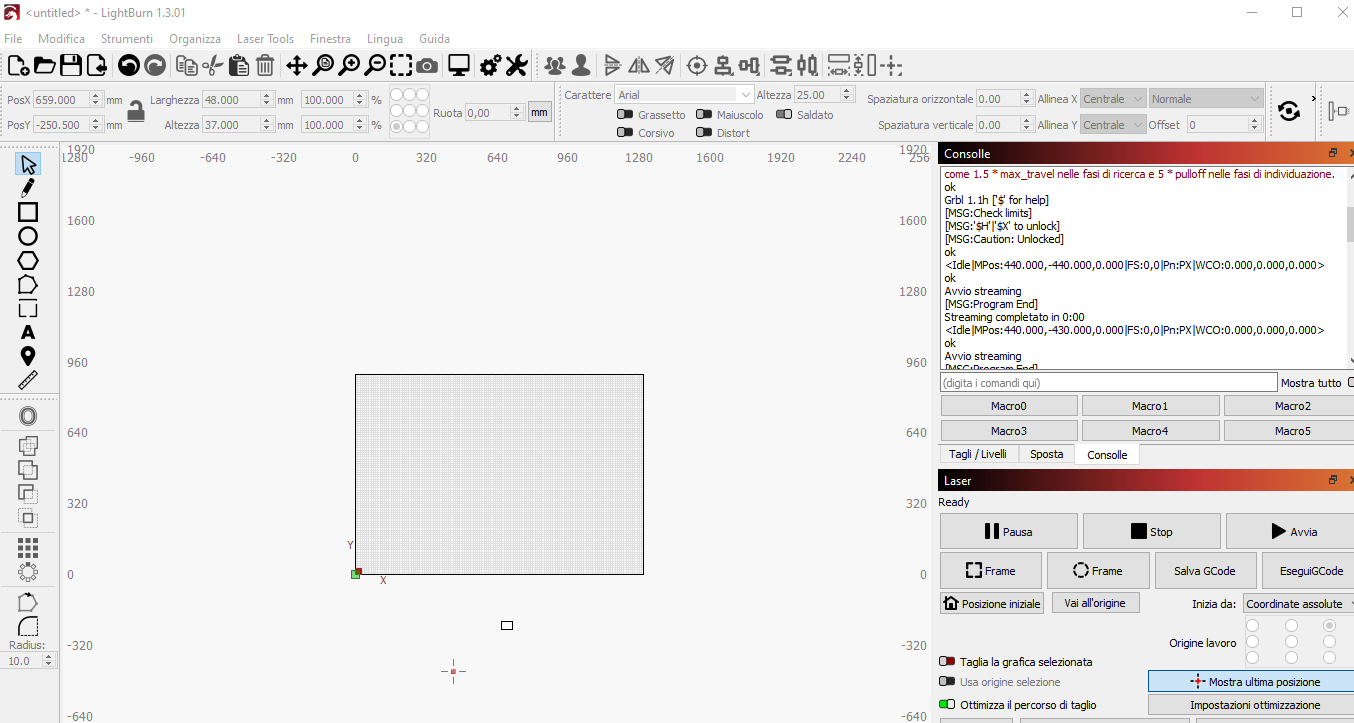
Task: Disable Ottimizza il percorso di taglio
Action: (x=946, y=705)
